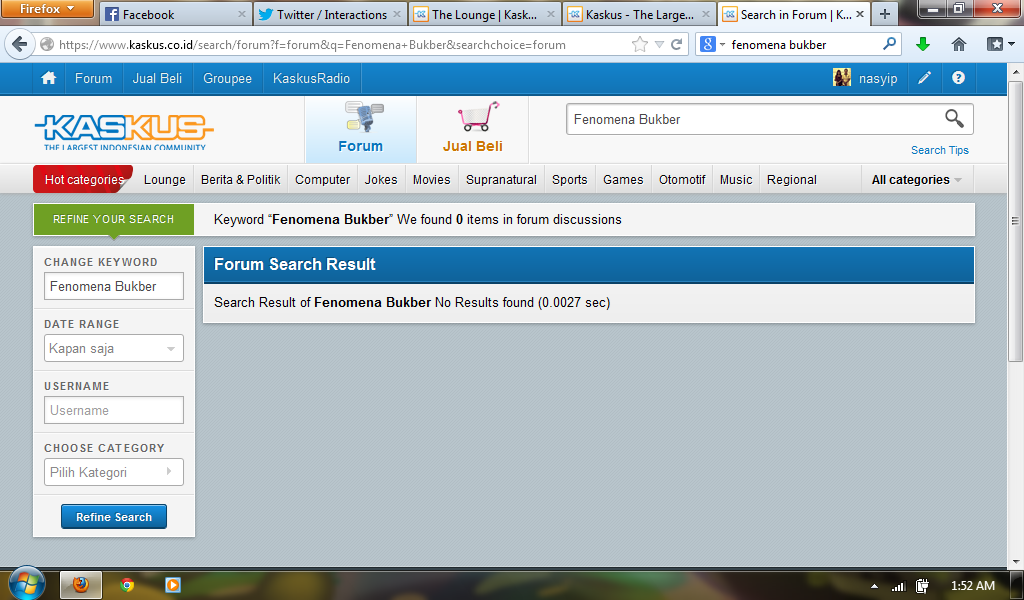Open the edit pencil icon near nasyip
The width and height of the screenshot is (1024, 600).
click(x=924, y=78)
